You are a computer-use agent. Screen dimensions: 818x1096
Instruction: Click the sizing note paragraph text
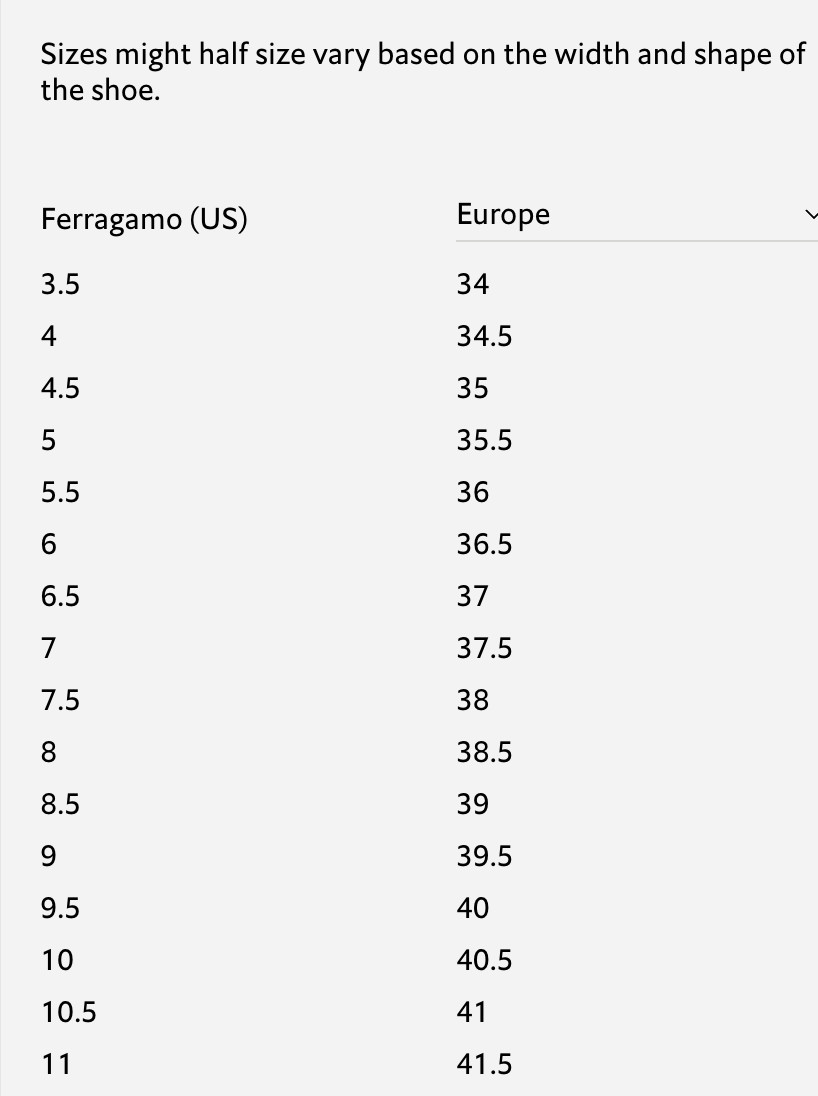click(423, 72)
